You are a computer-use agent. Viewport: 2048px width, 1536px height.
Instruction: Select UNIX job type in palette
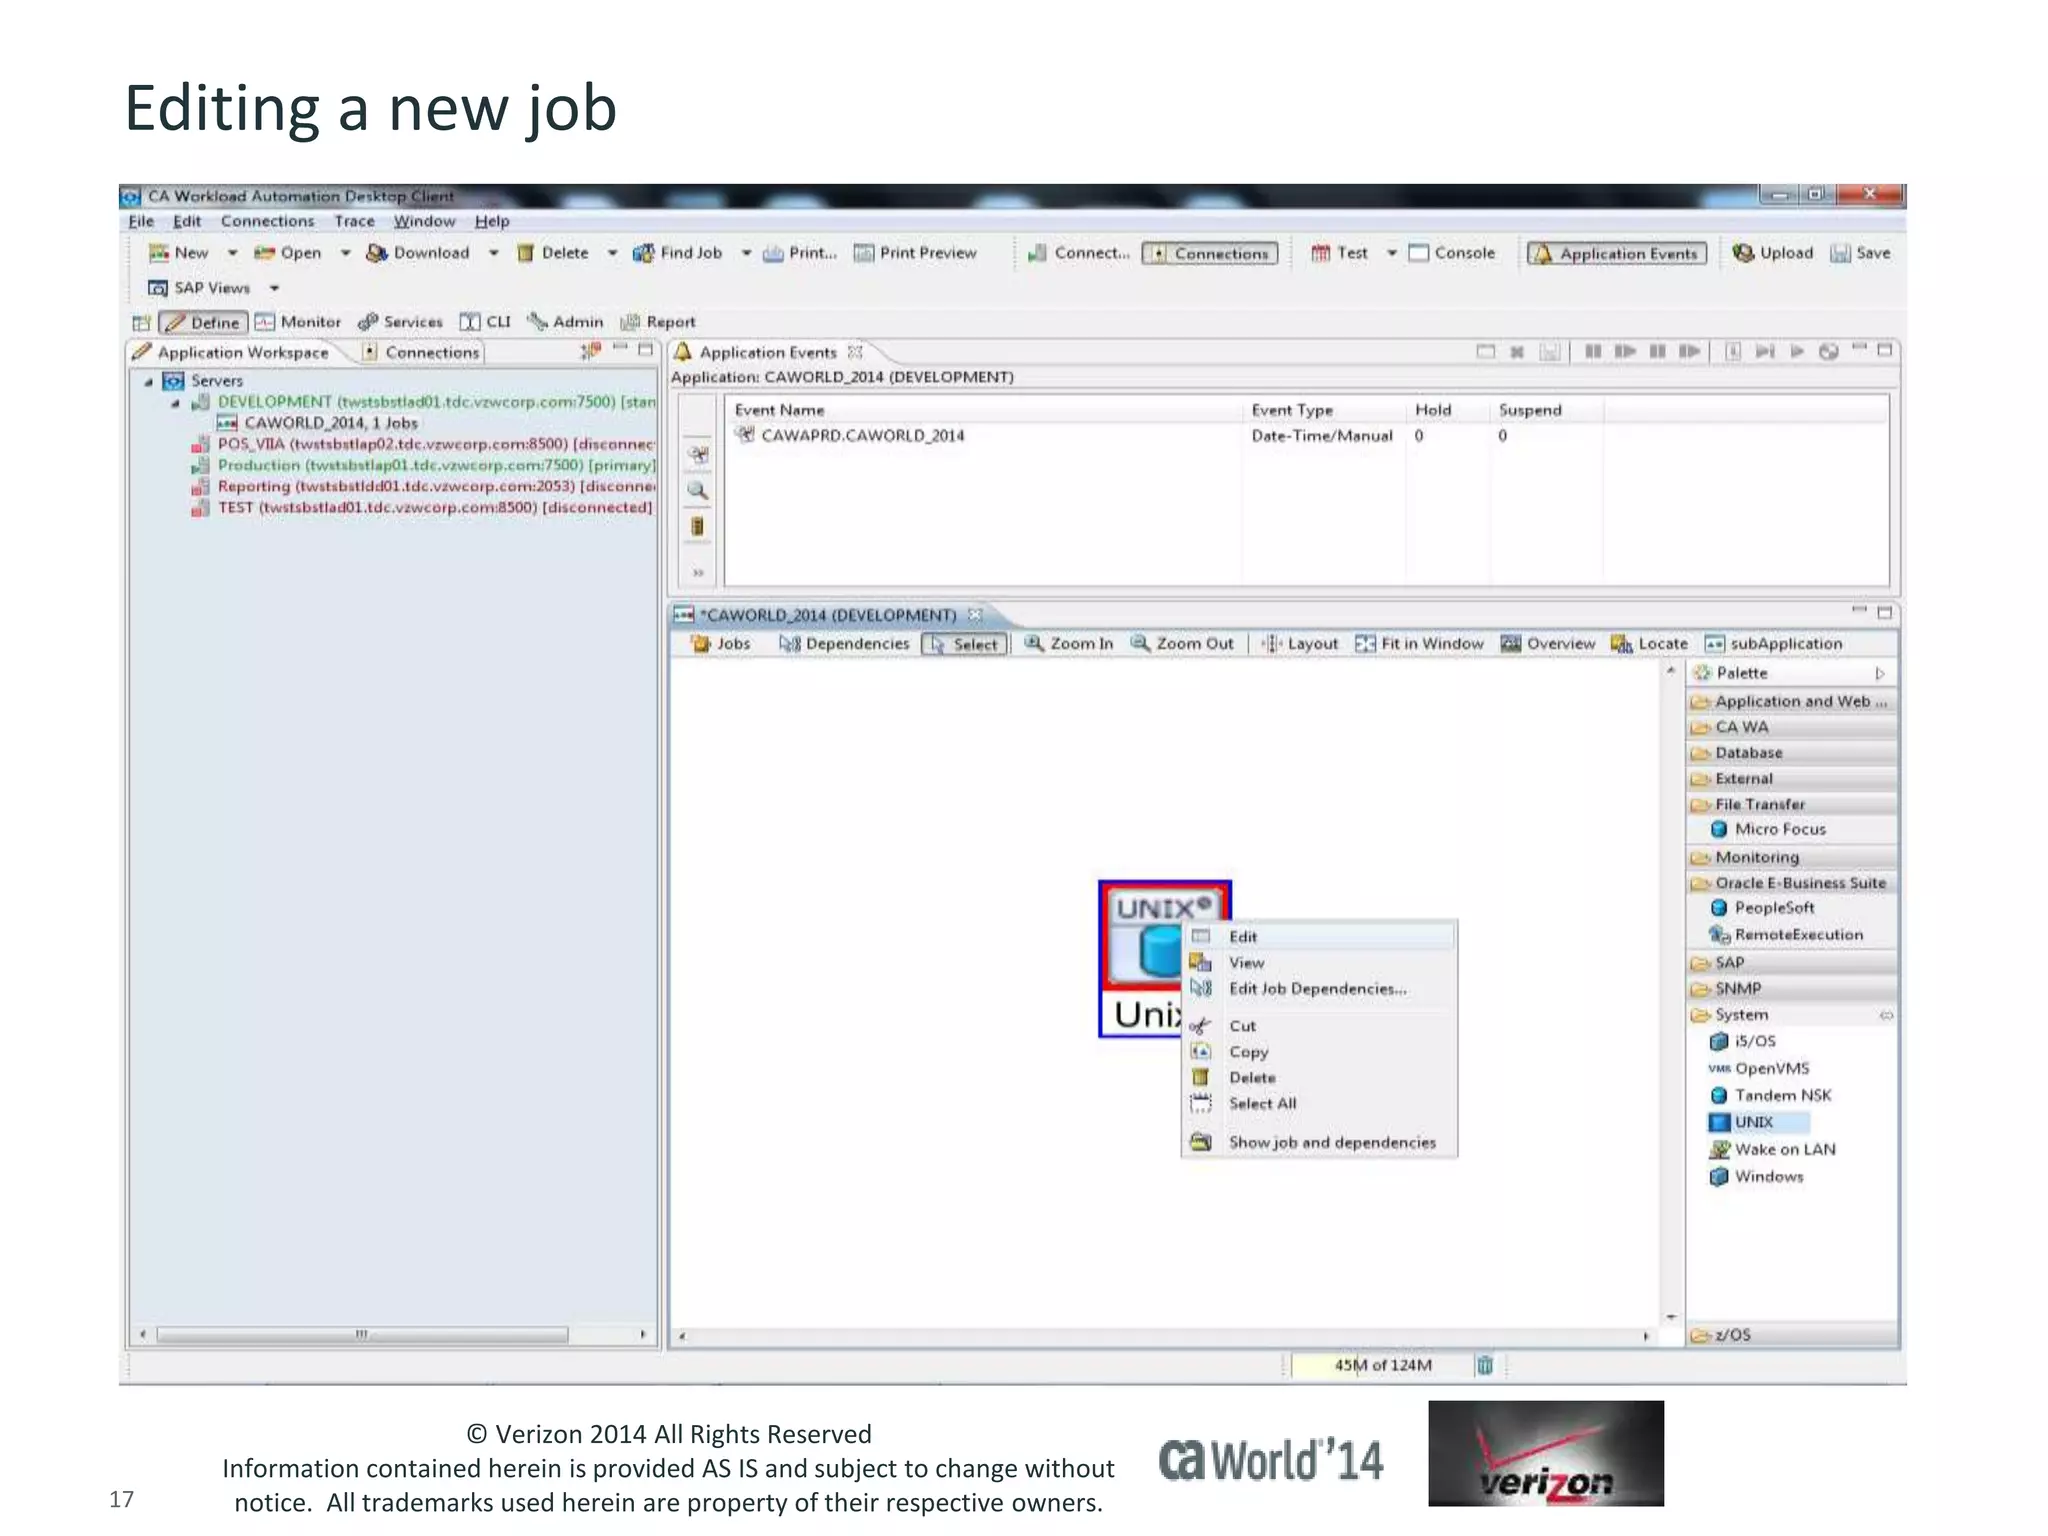click(x=1753, y=1122)
